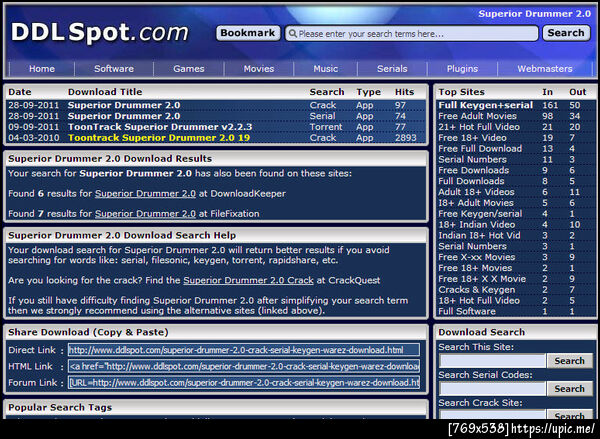Screen dimensions: 600x439
Task: Follow Superior Drummer 2.0 link at FileFixation
Action: point(145,214)
